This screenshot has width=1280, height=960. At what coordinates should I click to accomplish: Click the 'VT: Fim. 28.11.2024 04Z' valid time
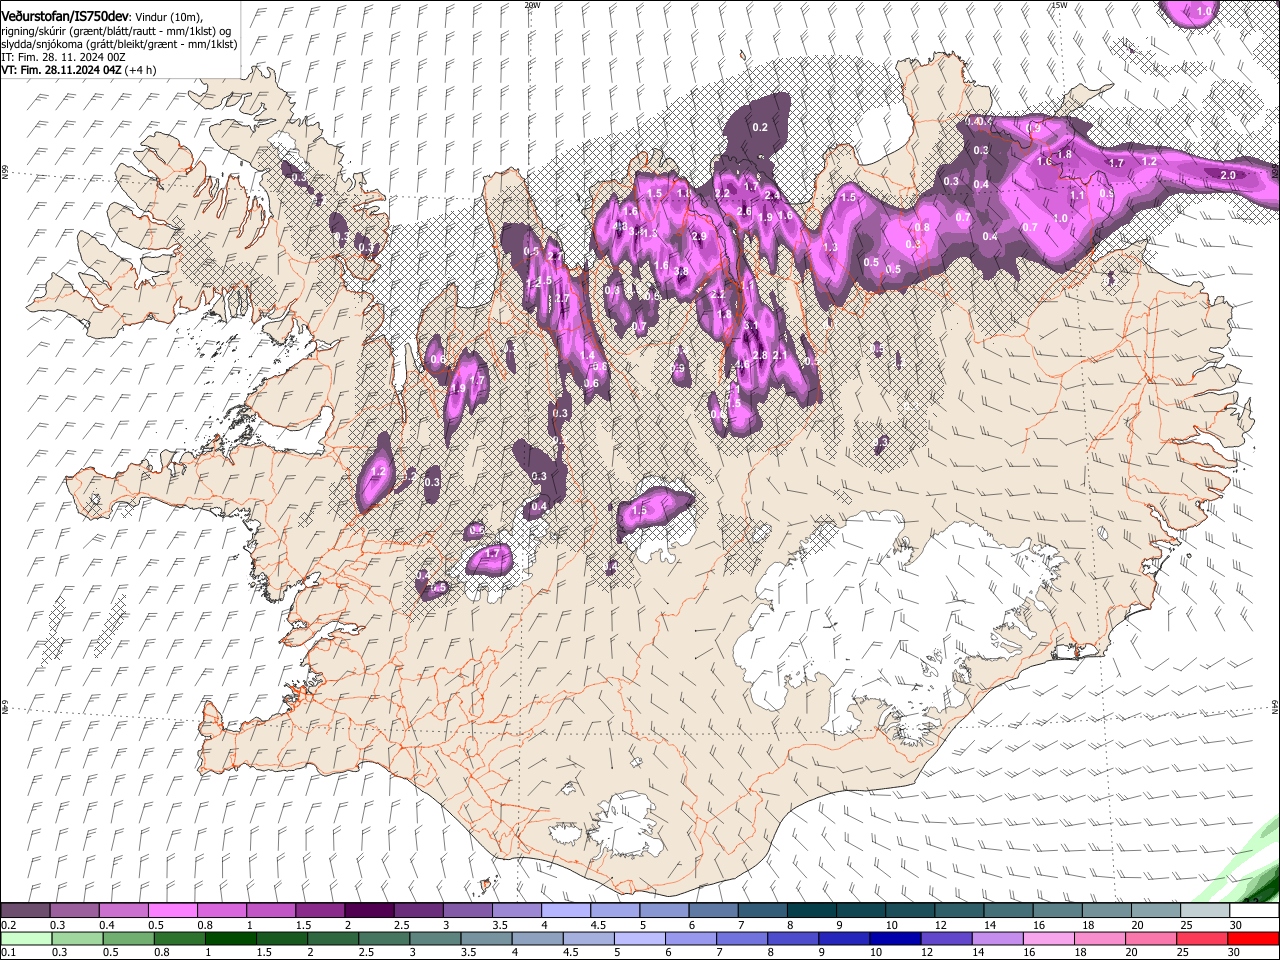tap(63, 70)
